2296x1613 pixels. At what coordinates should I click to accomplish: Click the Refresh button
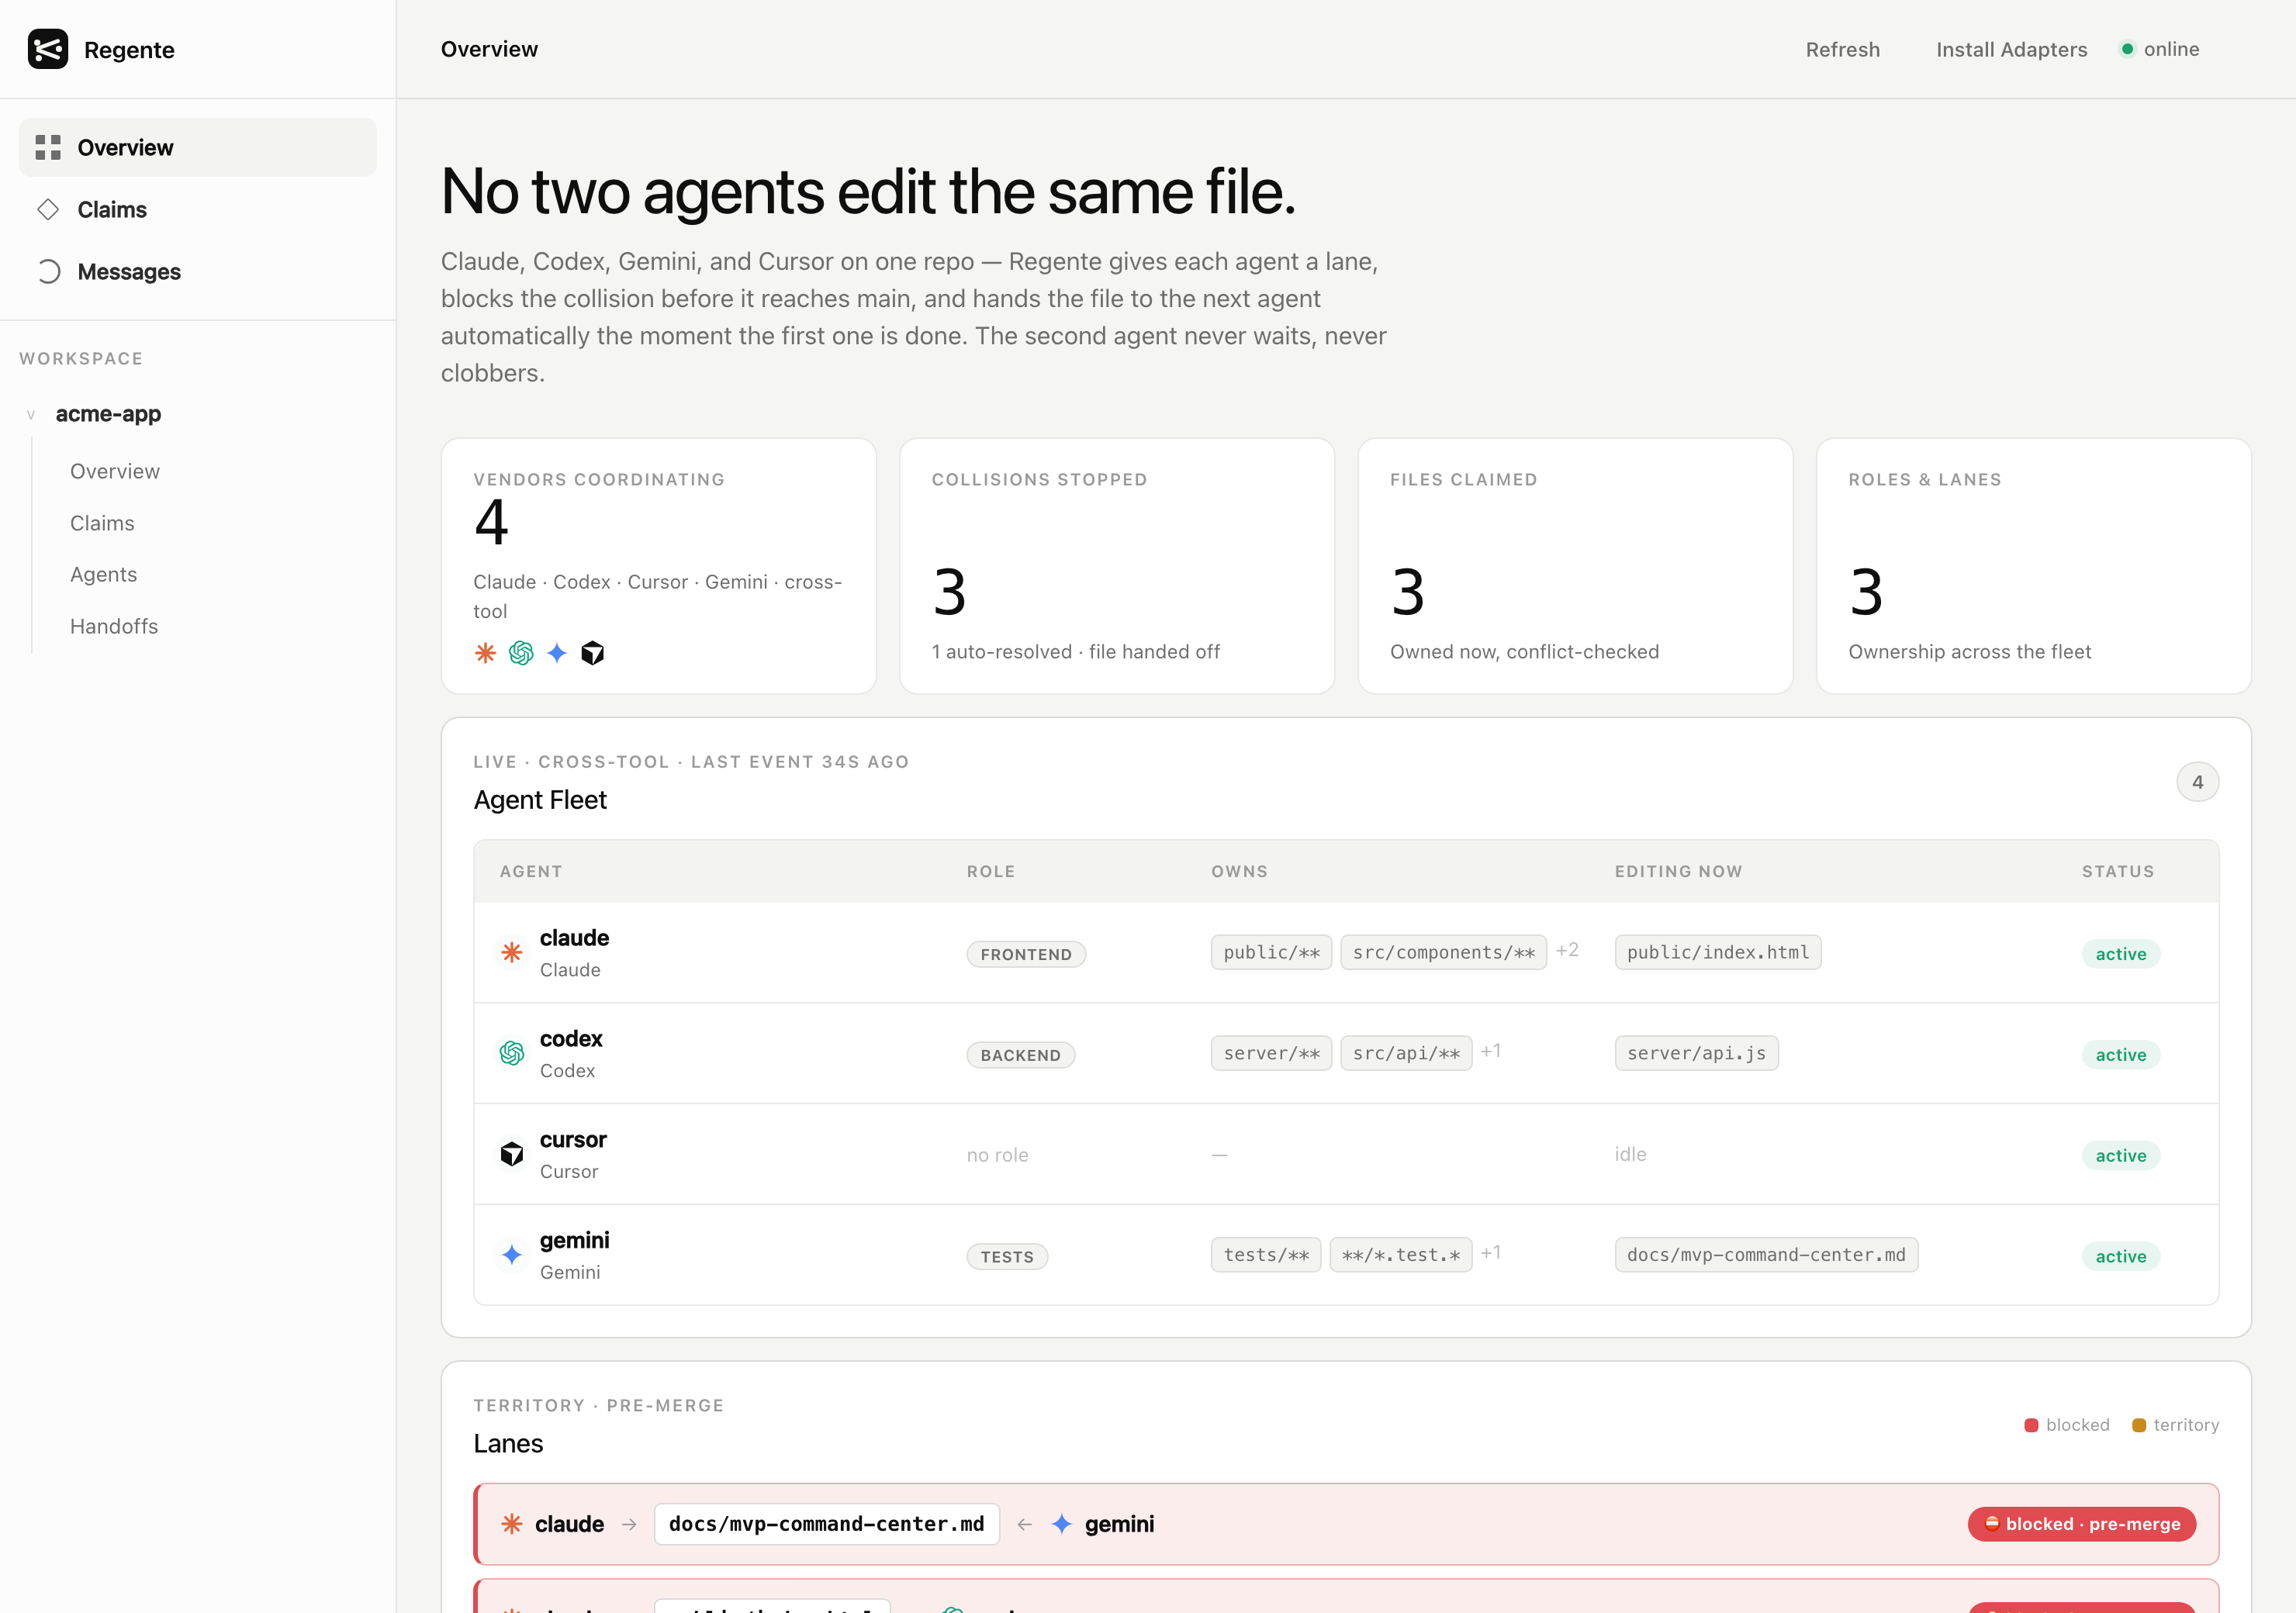[1843, 49]
